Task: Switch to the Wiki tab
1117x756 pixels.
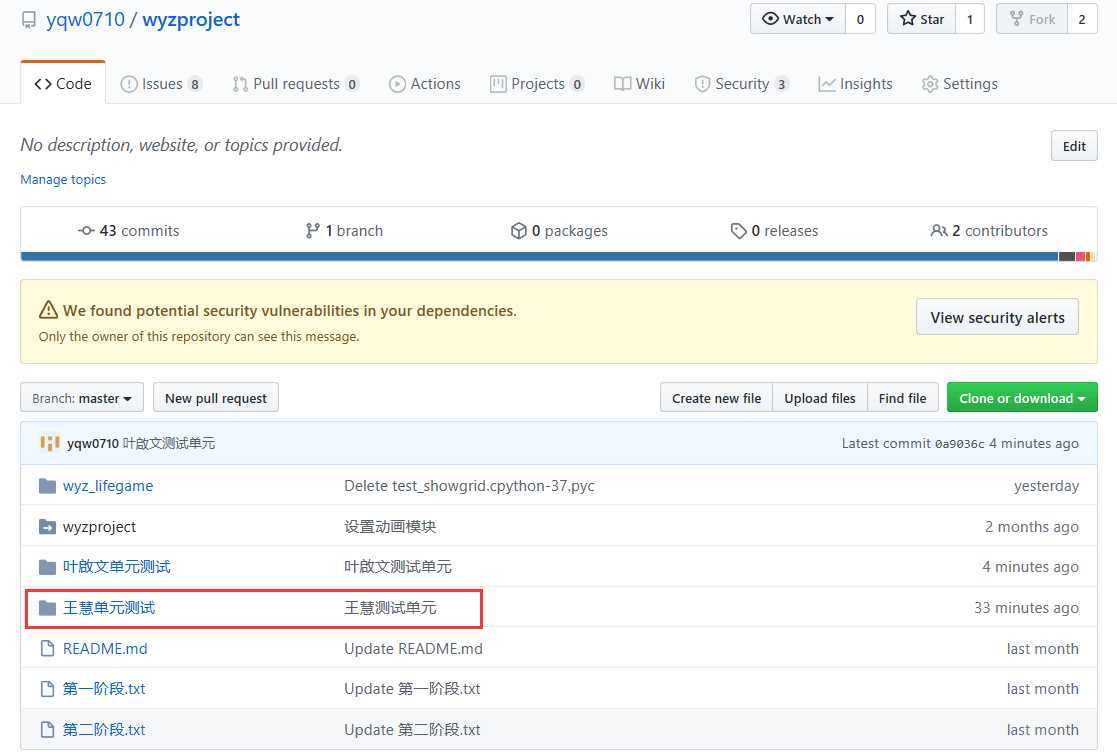Action: (639, 83)
